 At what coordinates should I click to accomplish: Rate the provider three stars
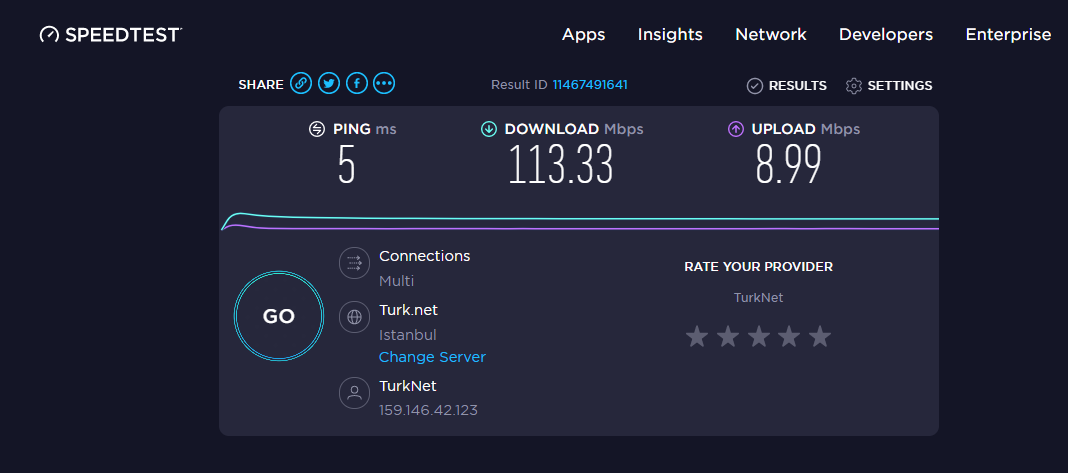tap(759, 336)
